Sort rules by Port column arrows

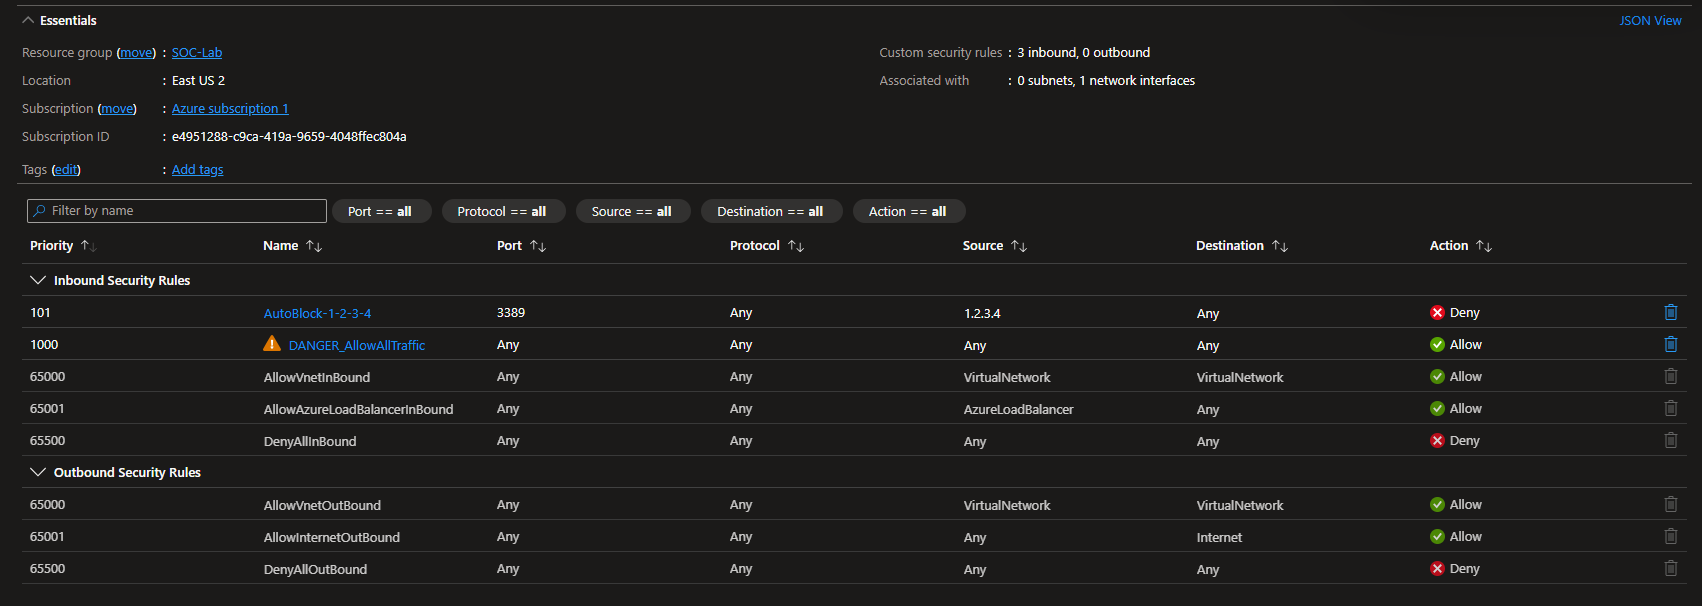(x=538, y=246)
